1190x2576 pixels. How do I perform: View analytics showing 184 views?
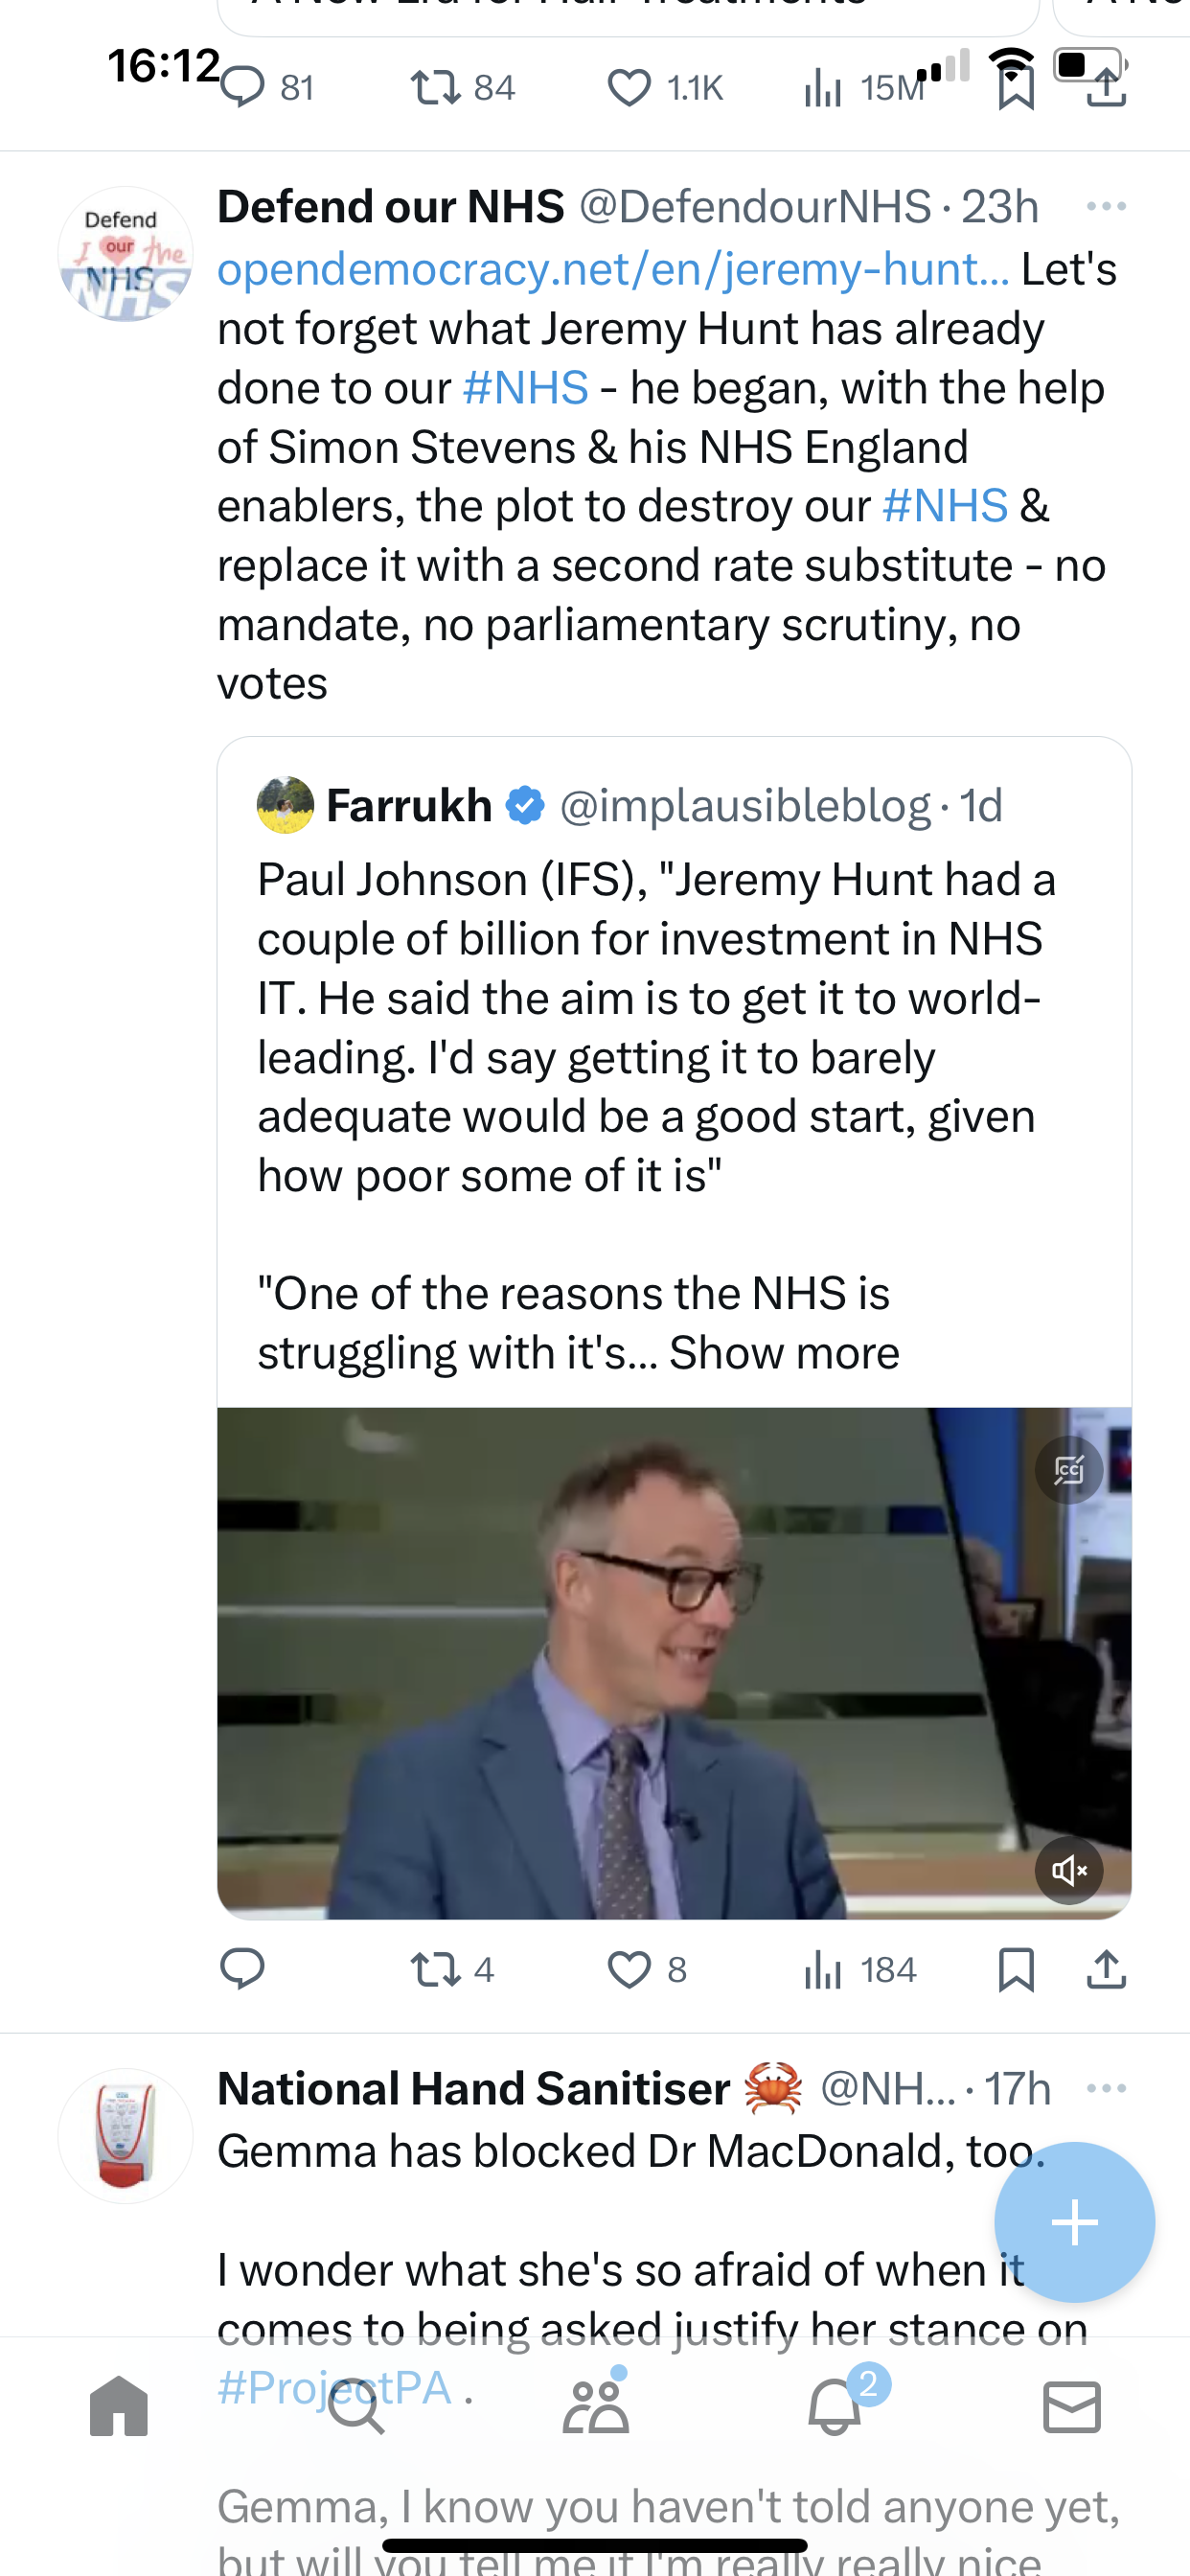pos(860,1969)
